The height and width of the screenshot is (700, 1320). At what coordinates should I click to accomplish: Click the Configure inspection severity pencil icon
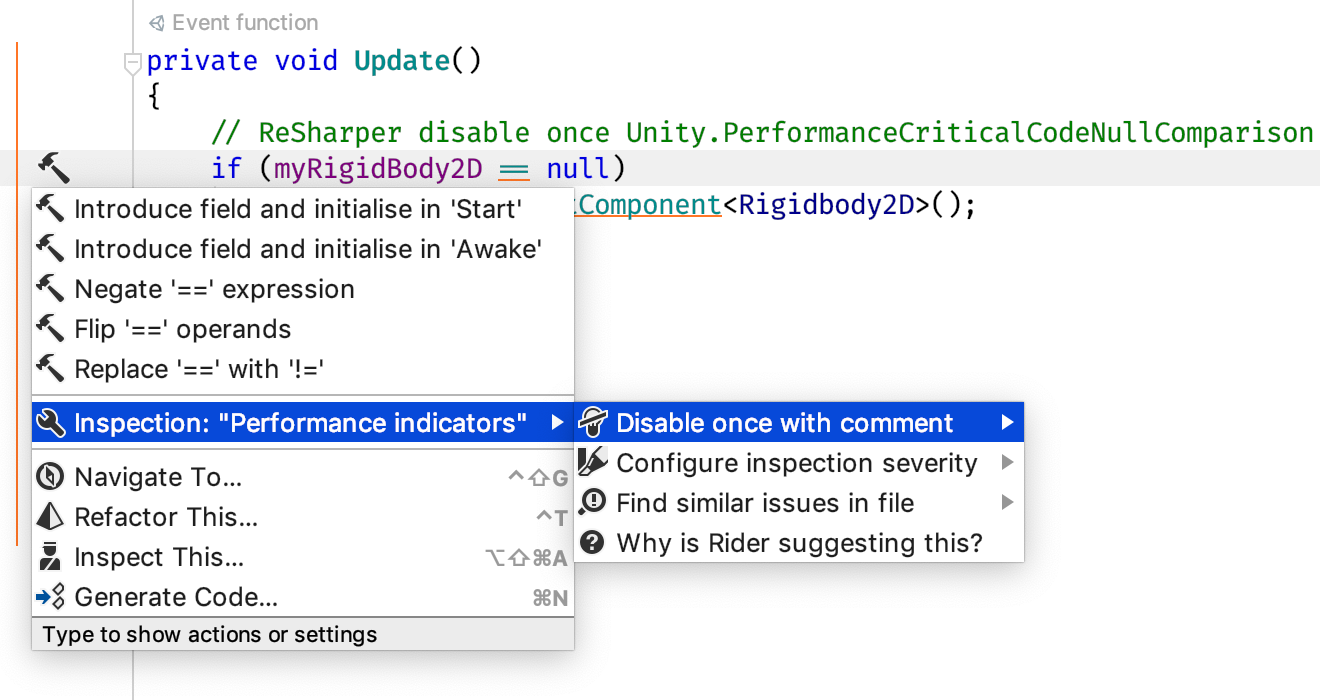[x=593, y=462]
